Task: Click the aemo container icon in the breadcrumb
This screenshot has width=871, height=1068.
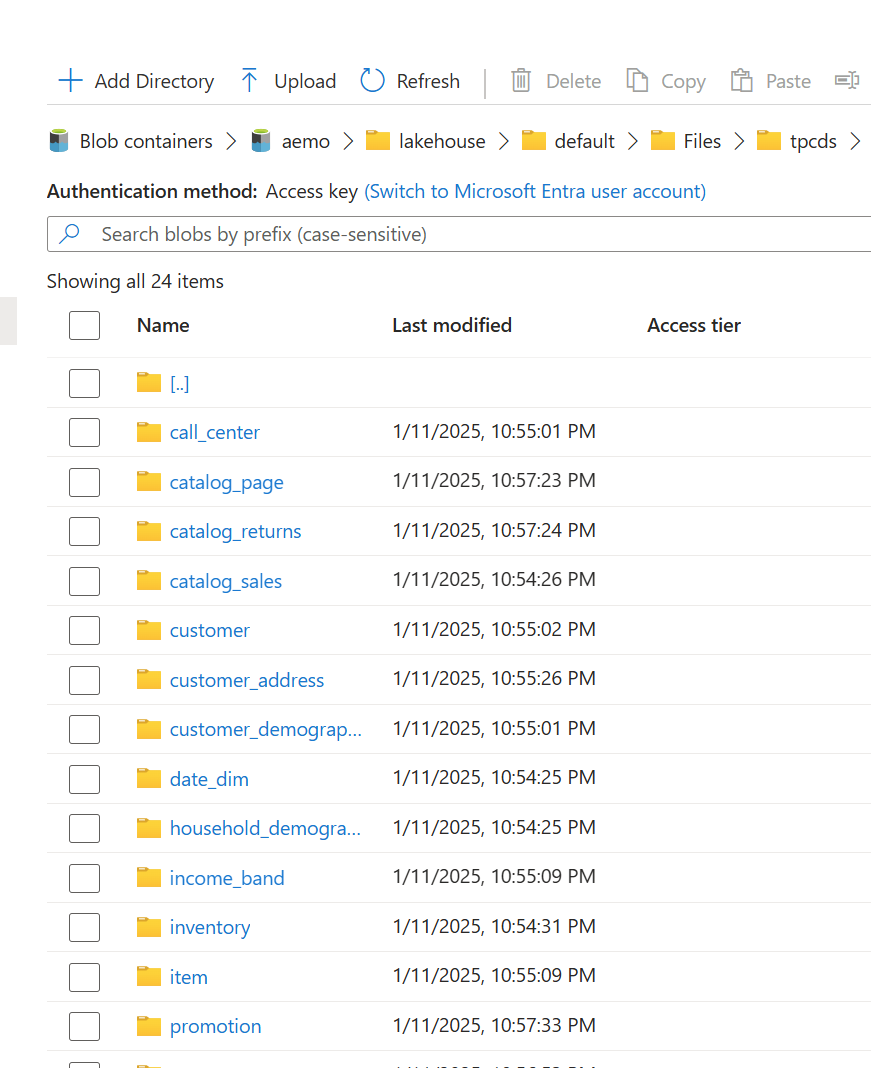Action: (x=259, y=141)
